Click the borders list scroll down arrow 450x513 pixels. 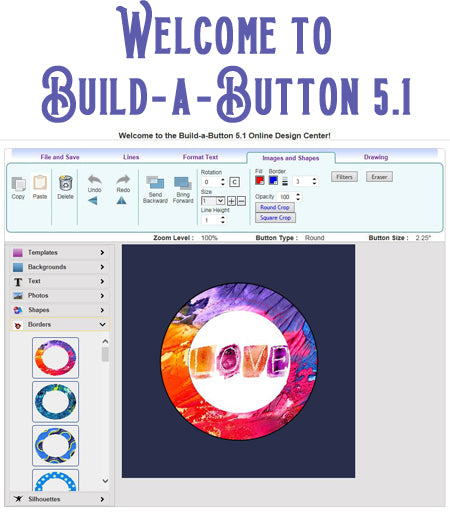point(105,481)
